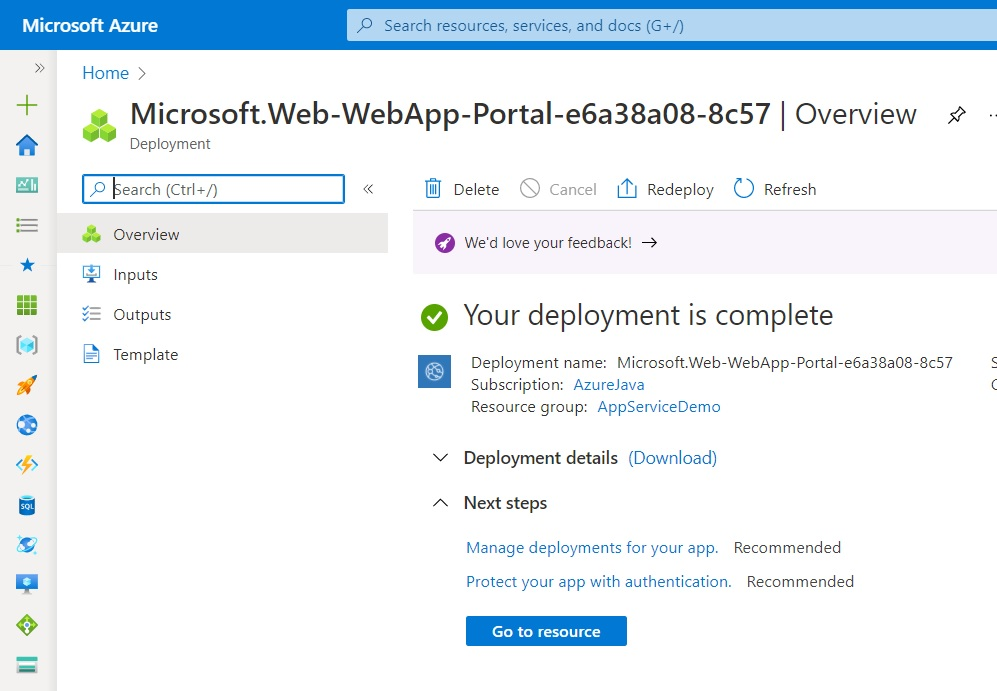Collapse the deployment side menu
Viewport: 997px width, 691px height.
point(368,189)
